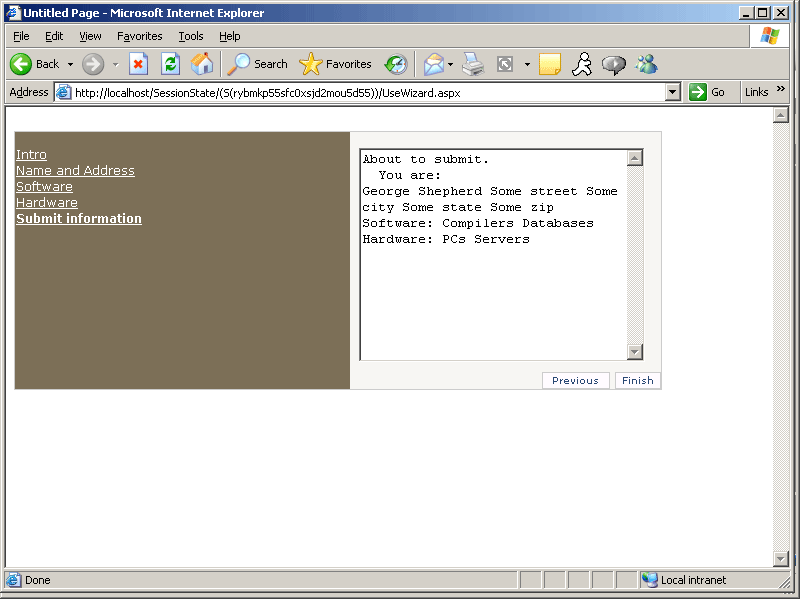Image resolution: width=800 pixels, height=599 pixels.
Task: Expand the Back button history dropdown
Action: click(x=70, y=64)
